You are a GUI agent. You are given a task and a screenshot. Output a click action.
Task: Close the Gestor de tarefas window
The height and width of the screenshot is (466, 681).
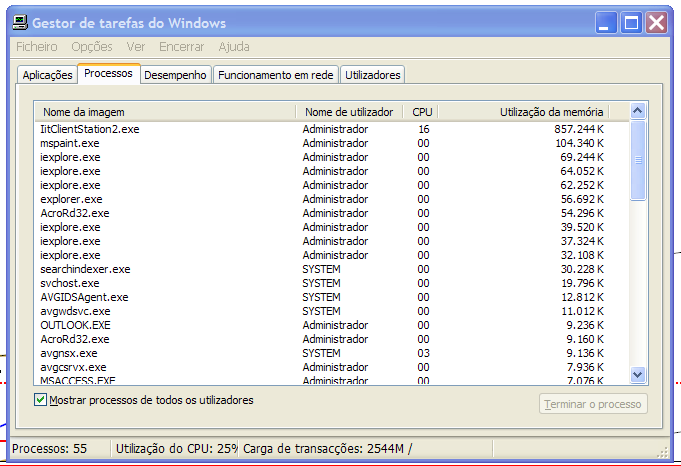pos(656,23)
